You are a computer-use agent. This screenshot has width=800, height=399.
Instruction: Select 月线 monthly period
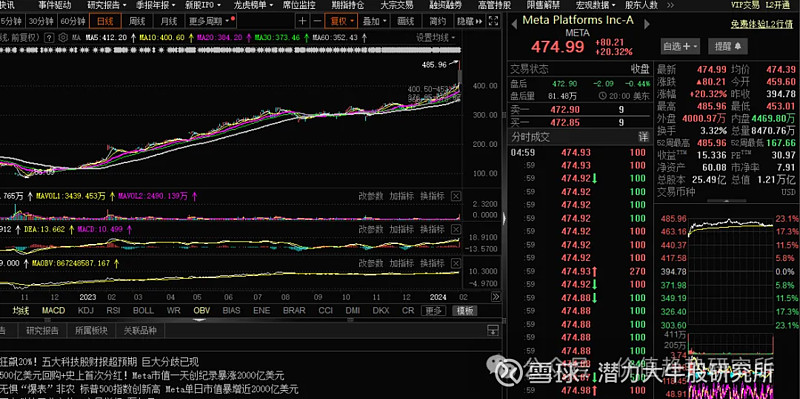(x=168, y=21)
